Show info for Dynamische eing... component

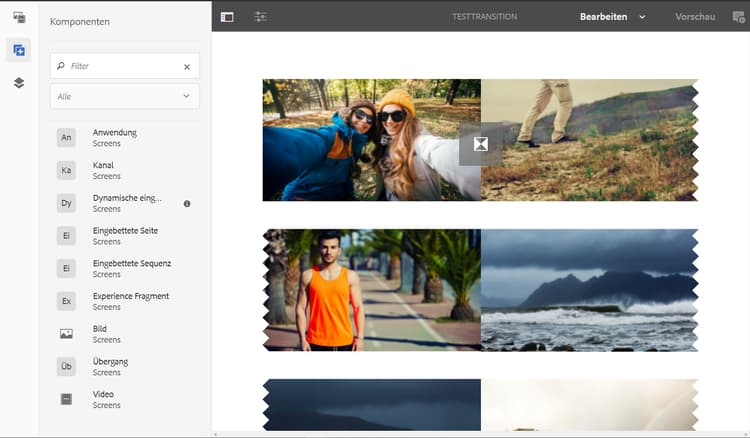(187, 204)
